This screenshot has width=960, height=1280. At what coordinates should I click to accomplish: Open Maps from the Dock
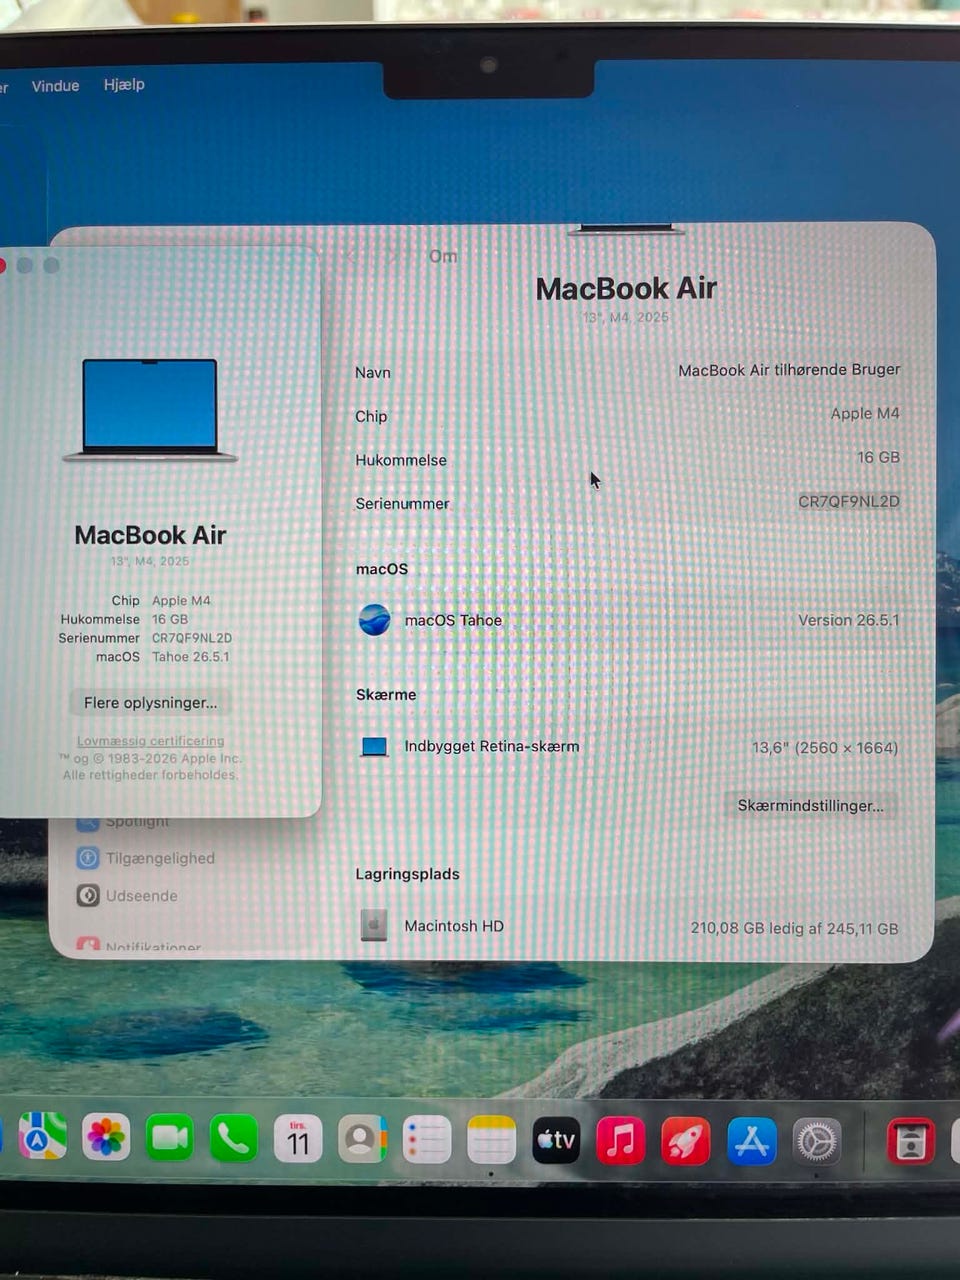pos(43,1137)
